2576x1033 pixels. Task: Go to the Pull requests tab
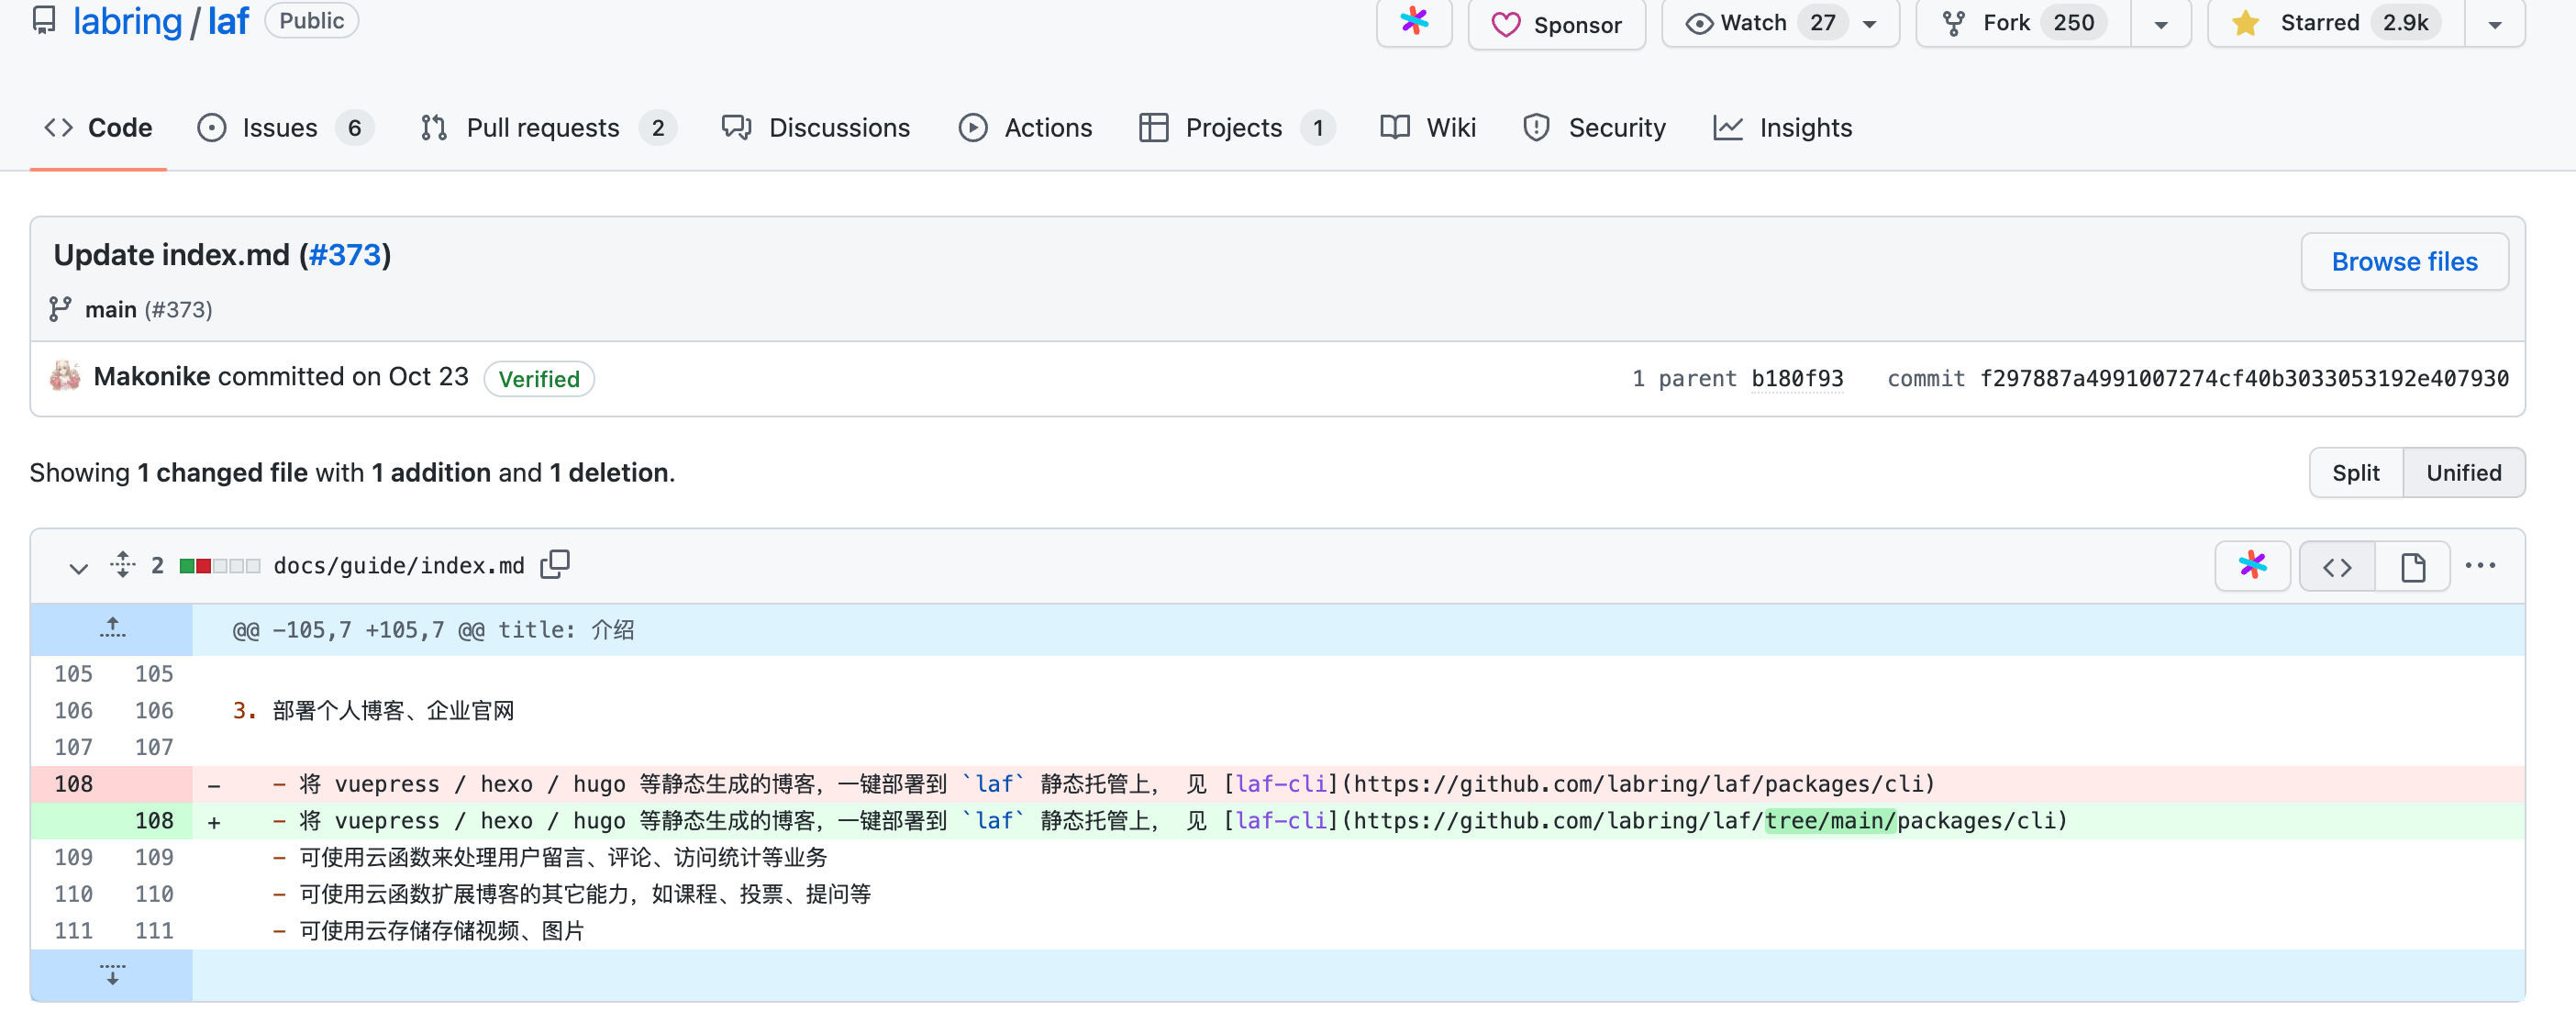point(548,128)
